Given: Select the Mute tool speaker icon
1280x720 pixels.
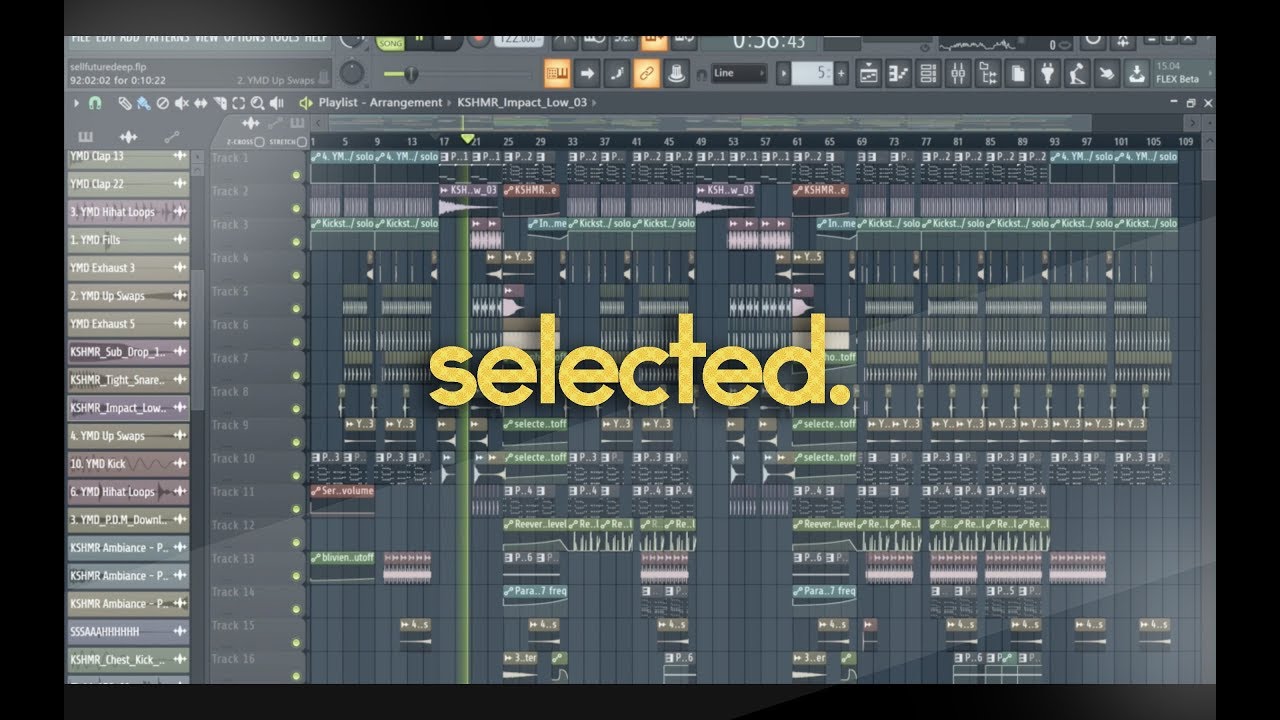Looking at the screenshot, I should point(181,102).
